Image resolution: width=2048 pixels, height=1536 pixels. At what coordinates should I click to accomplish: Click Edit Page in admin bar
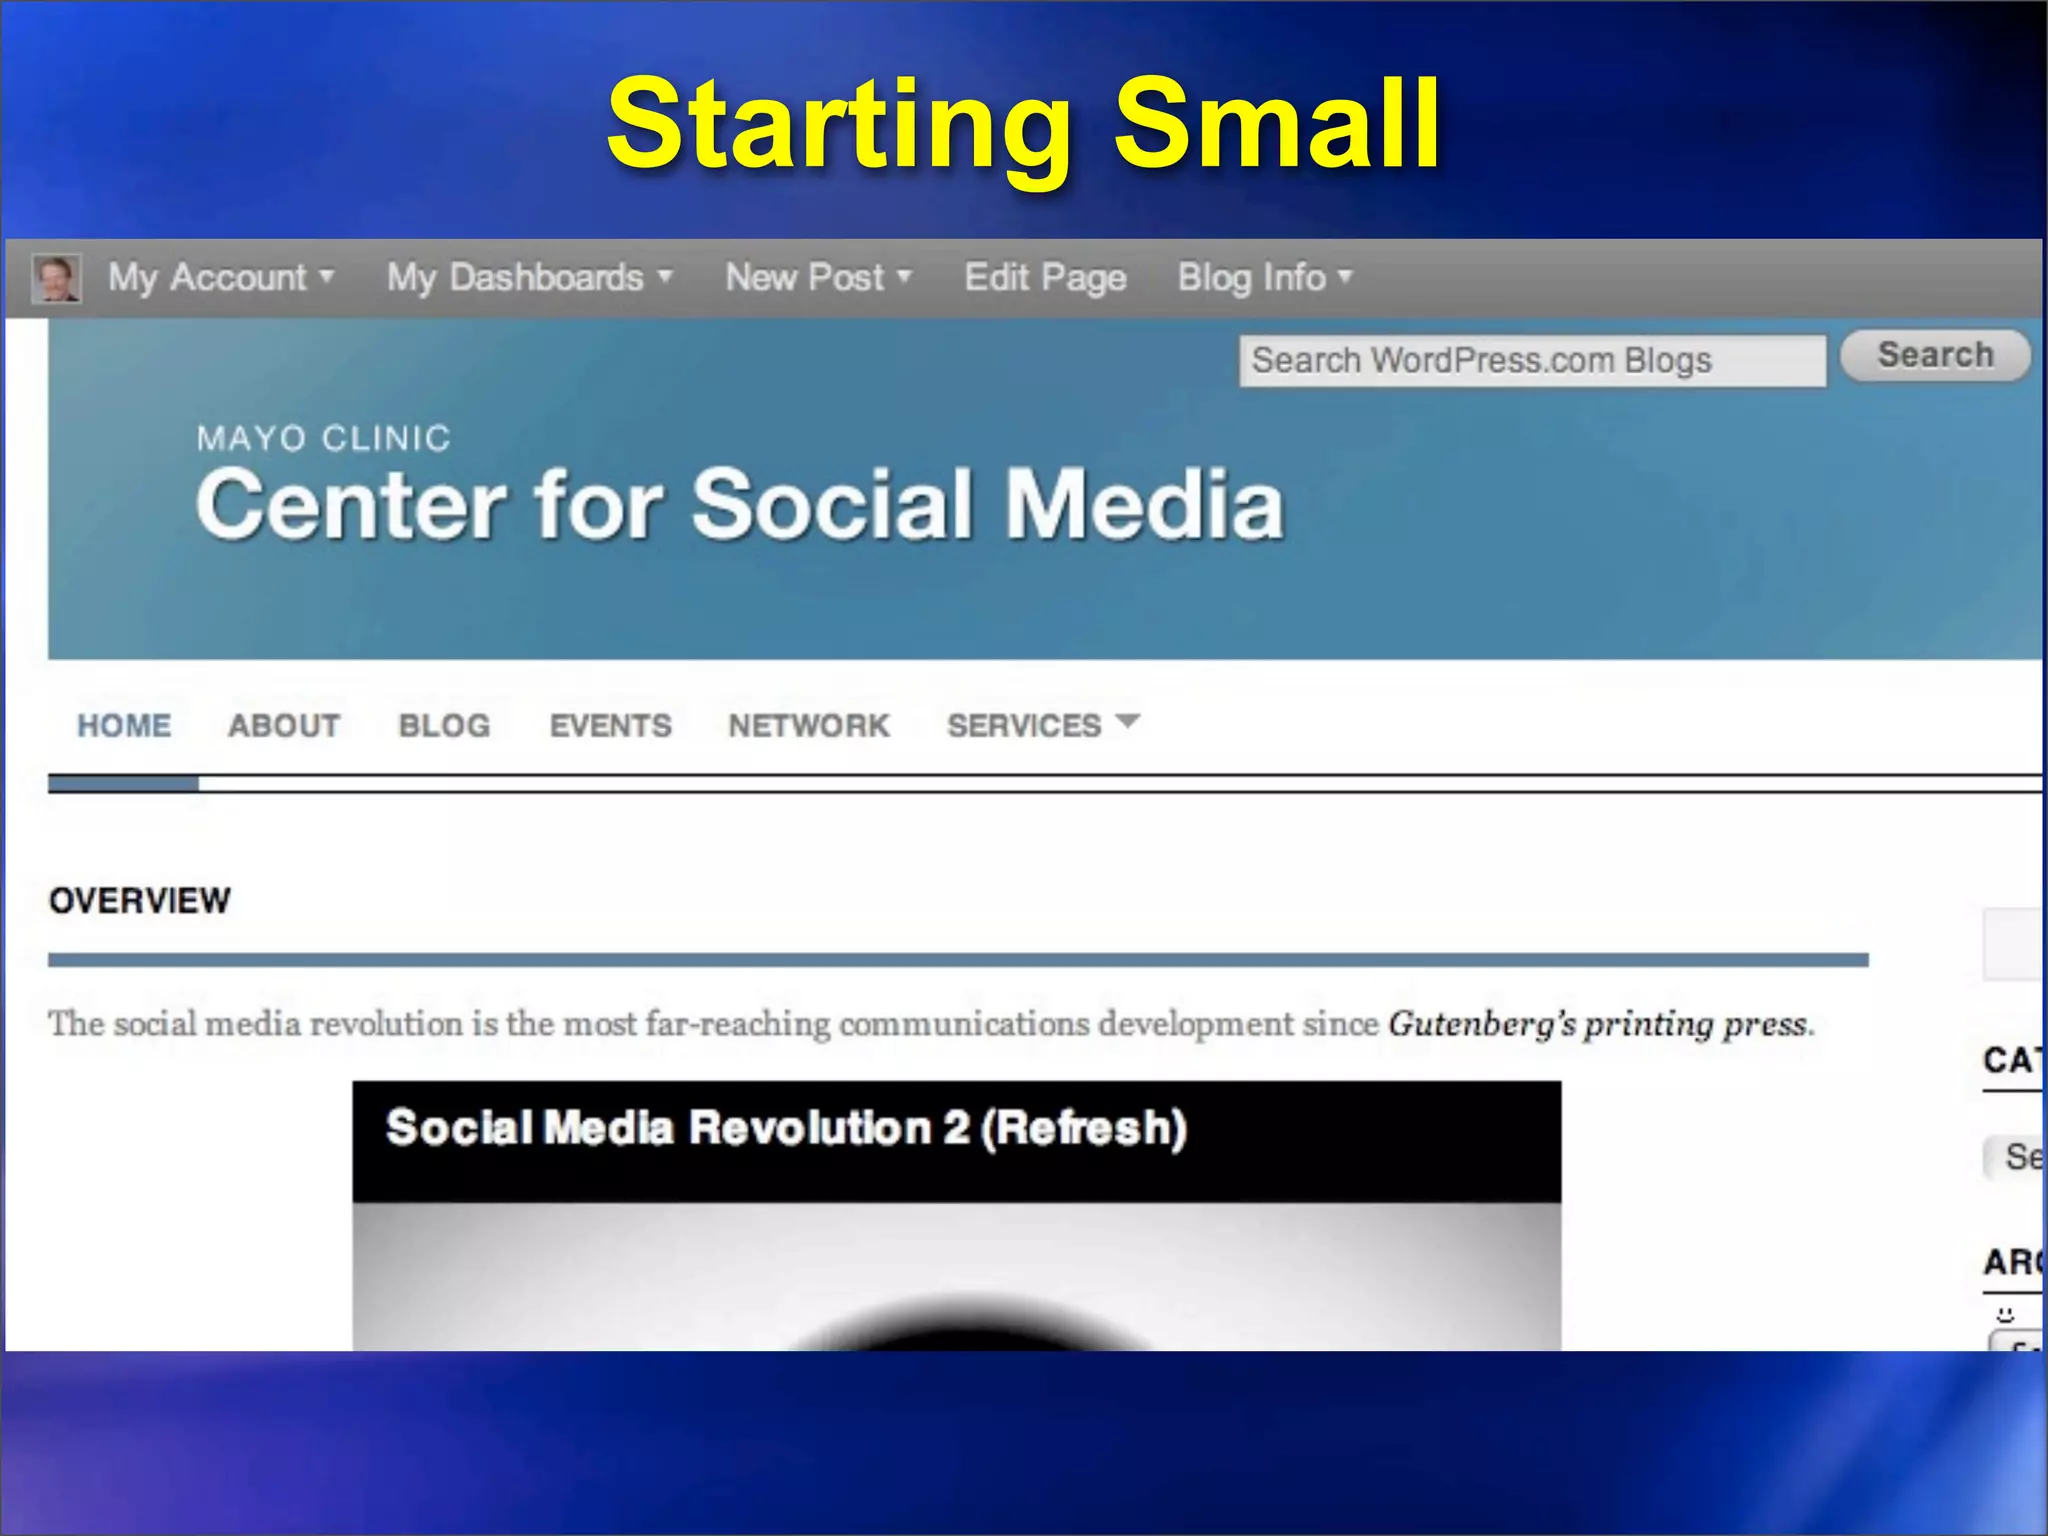1045,278
